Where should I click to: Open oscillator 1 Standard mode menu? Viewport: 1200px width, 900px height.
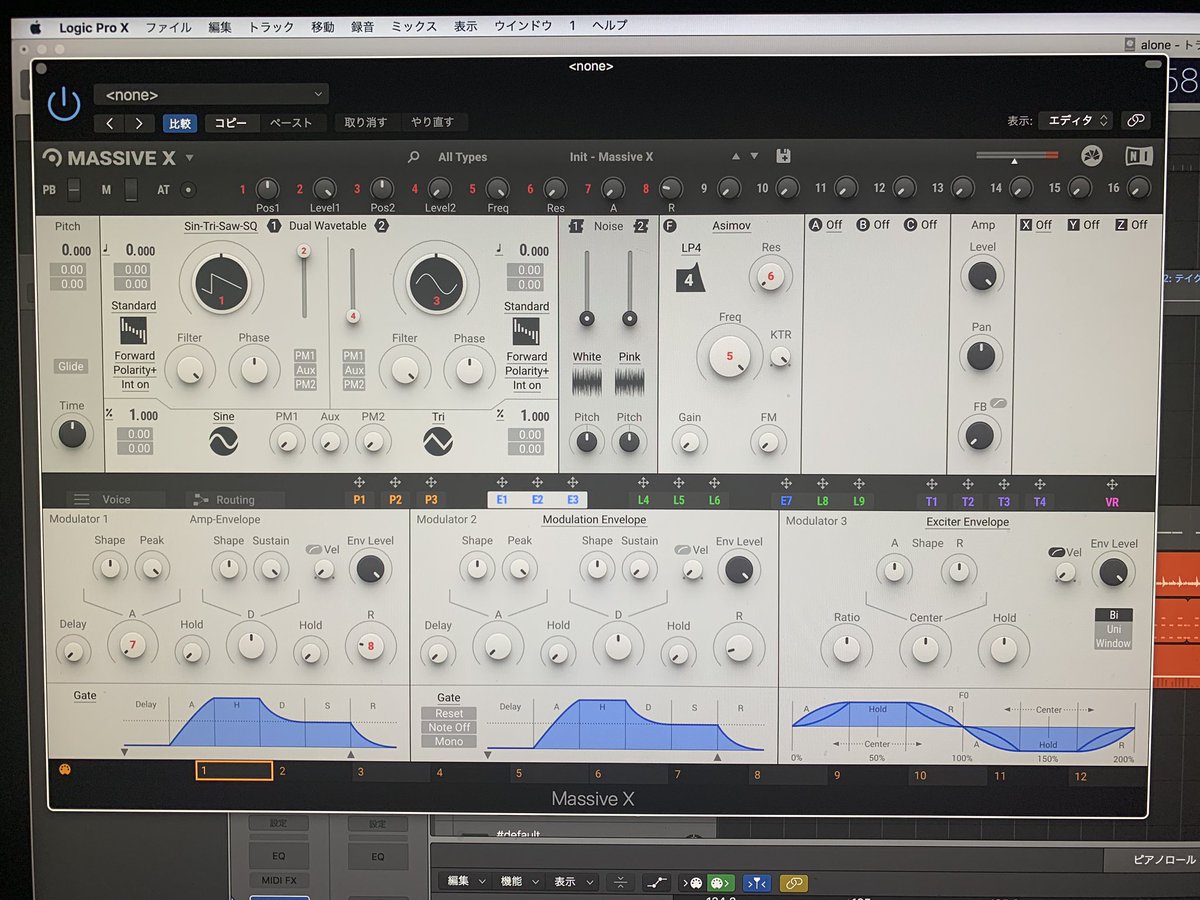tap(133, 306)
